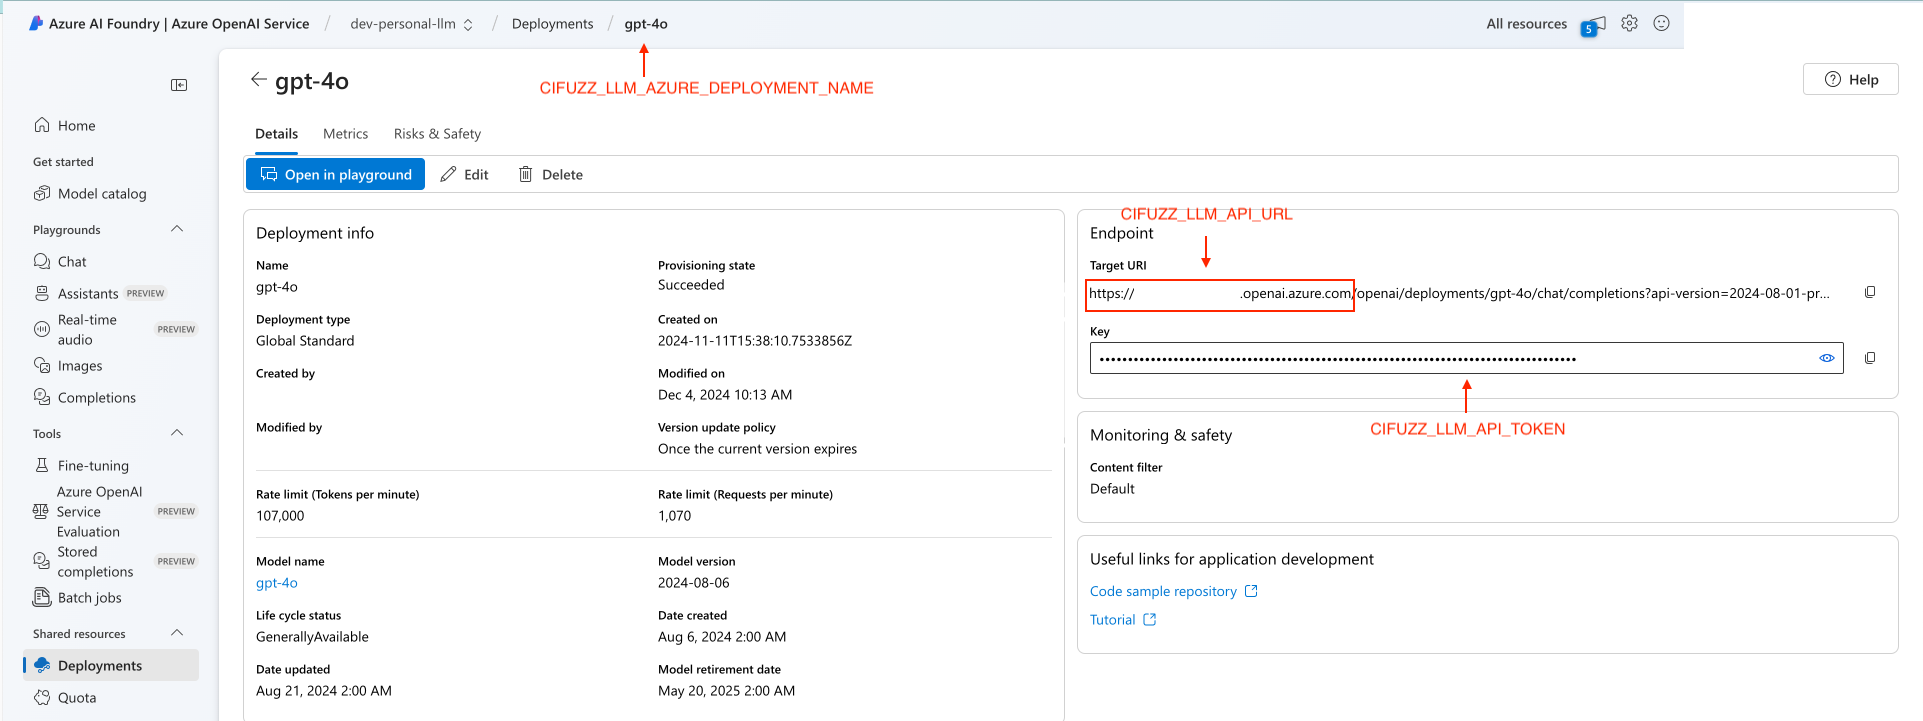Click the 1,070 requests rate limit value
This screenshot has height=721, width=1923.
(x=674, y=516)
